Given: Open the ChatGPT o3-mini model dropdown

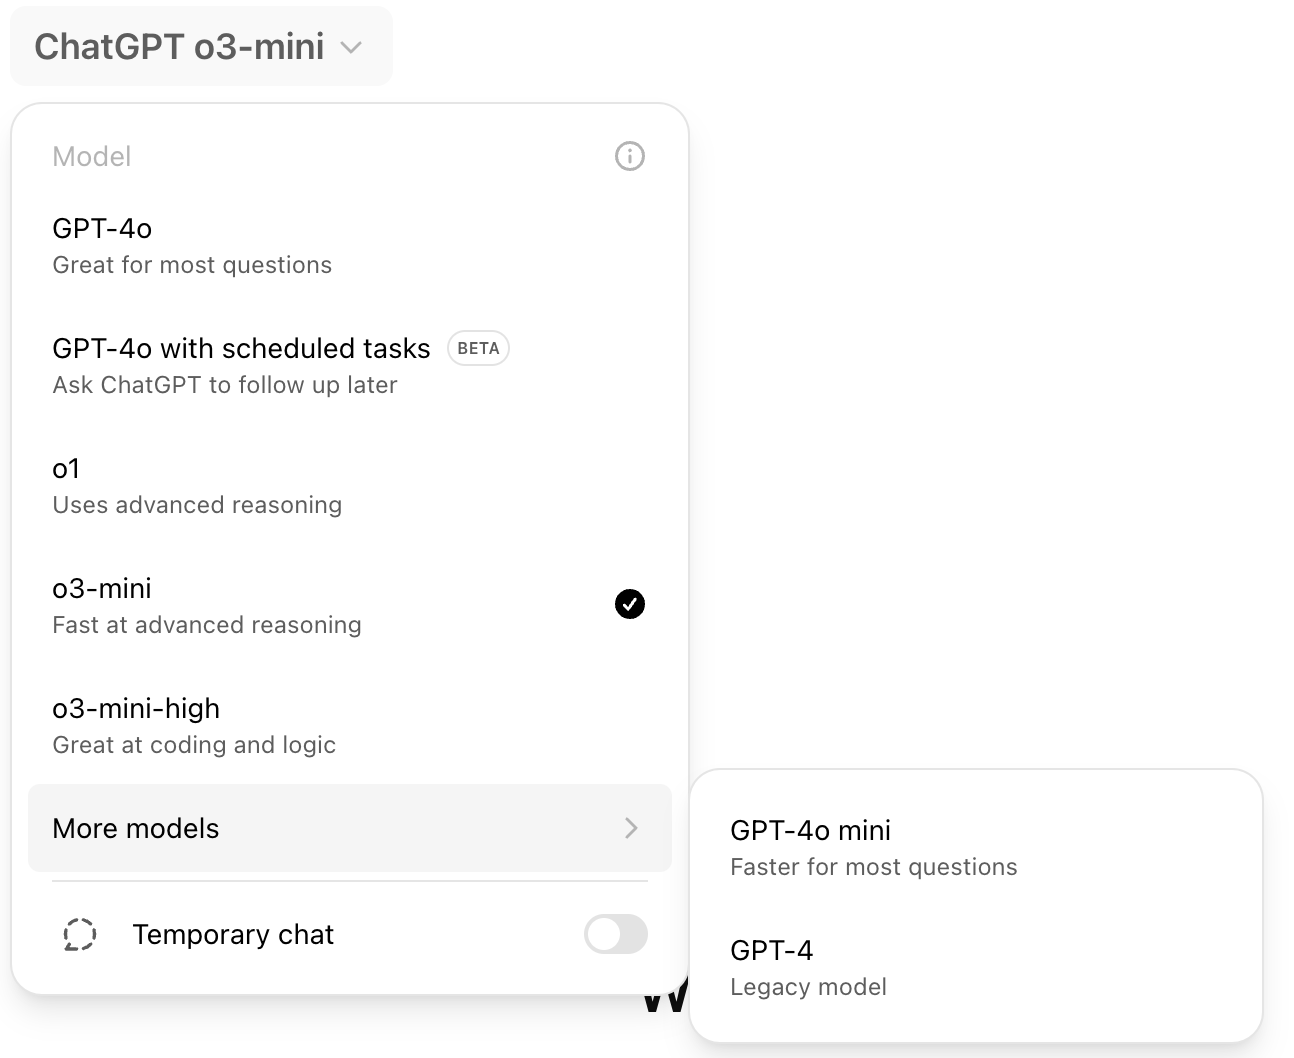Looking at the screenshot, I should point(180,47).
